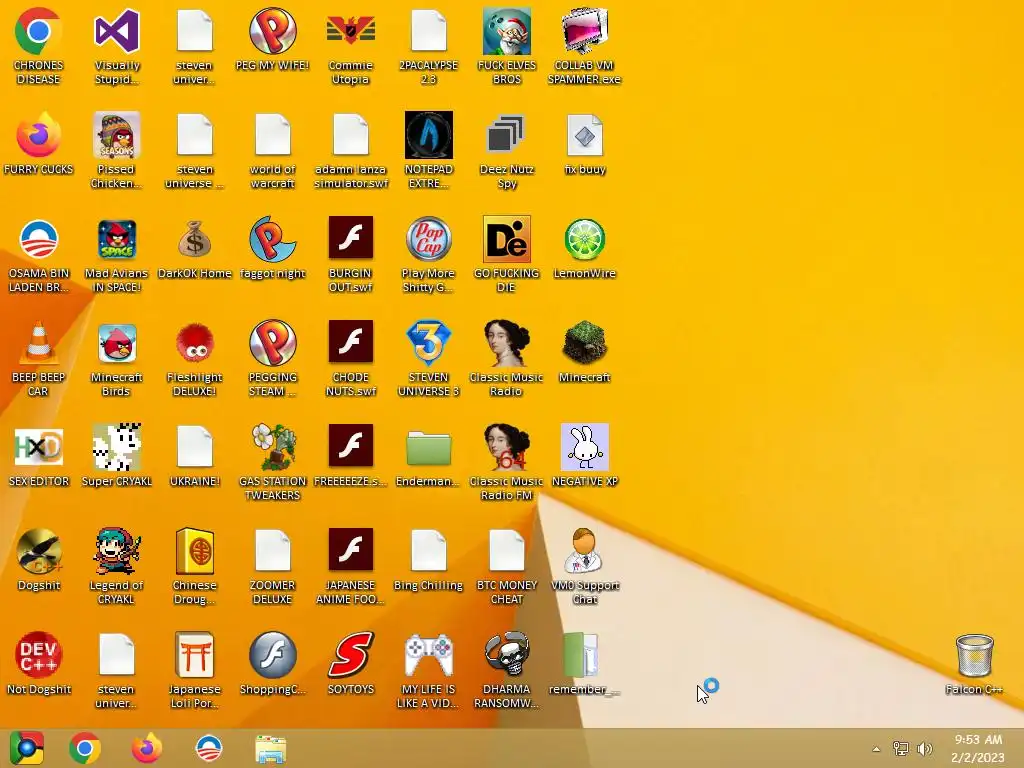The width and height of the screenshot is (1024, 768).
Task: Open the SOYTOYS red S icon
Action: coord(351,654)
